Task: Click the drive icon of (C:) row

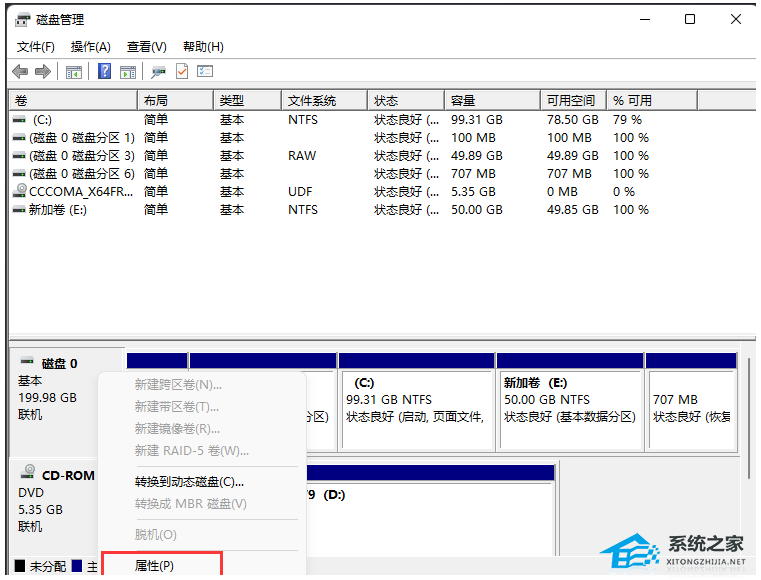Action: click(x=19, y=119)
